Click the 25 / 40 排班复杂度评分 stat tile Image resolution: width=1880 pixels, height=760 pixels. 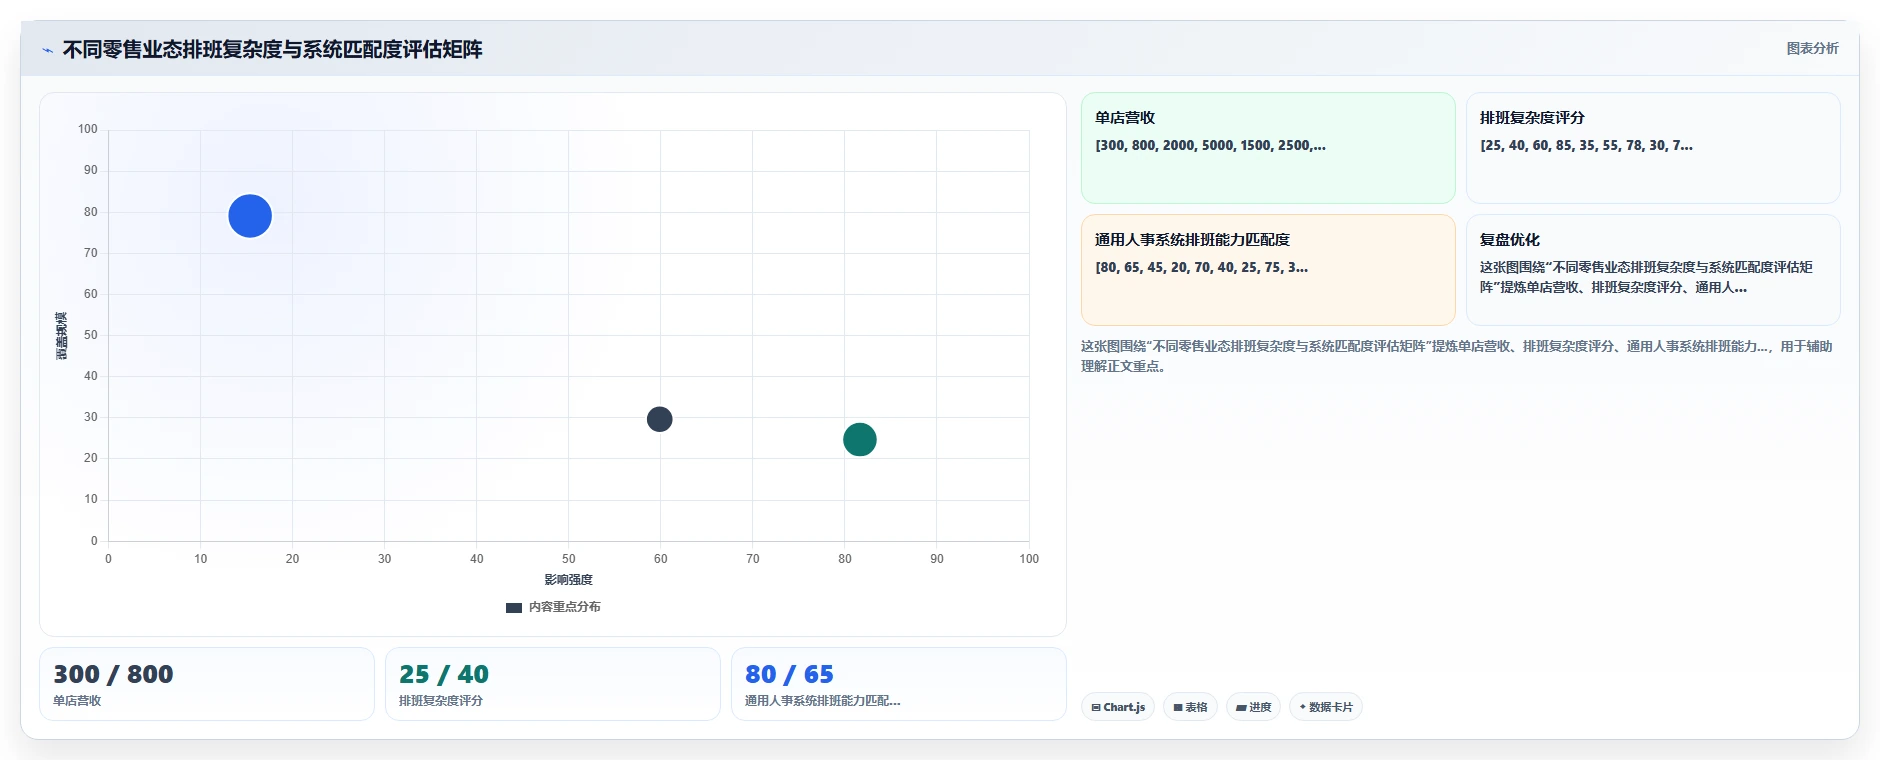553,684
